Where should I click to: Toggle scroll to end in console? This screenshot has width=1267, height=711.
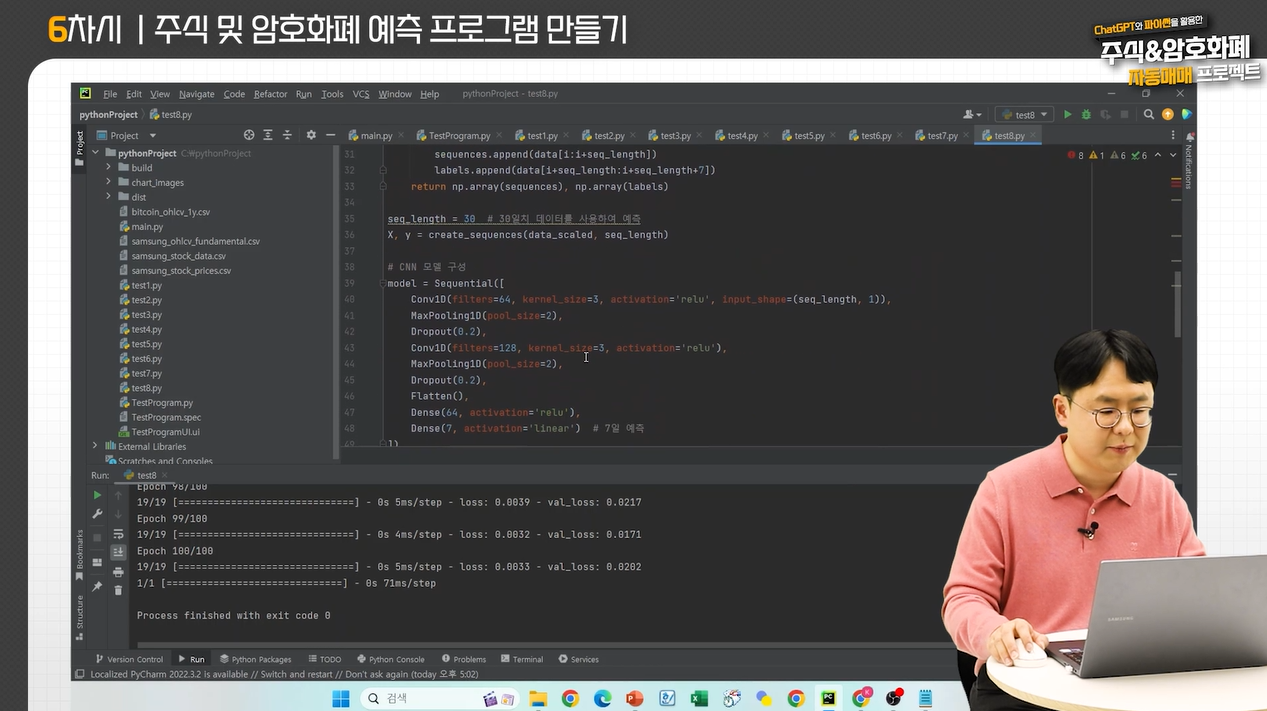(x=118, y=552)
